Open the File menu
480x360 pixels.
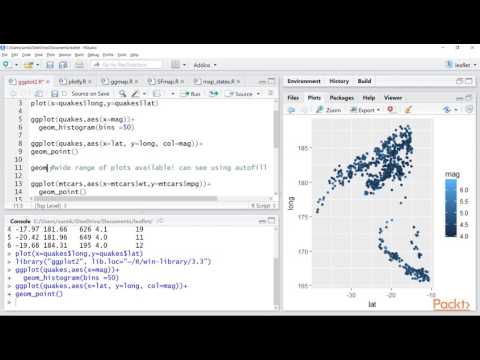(4, 55)
